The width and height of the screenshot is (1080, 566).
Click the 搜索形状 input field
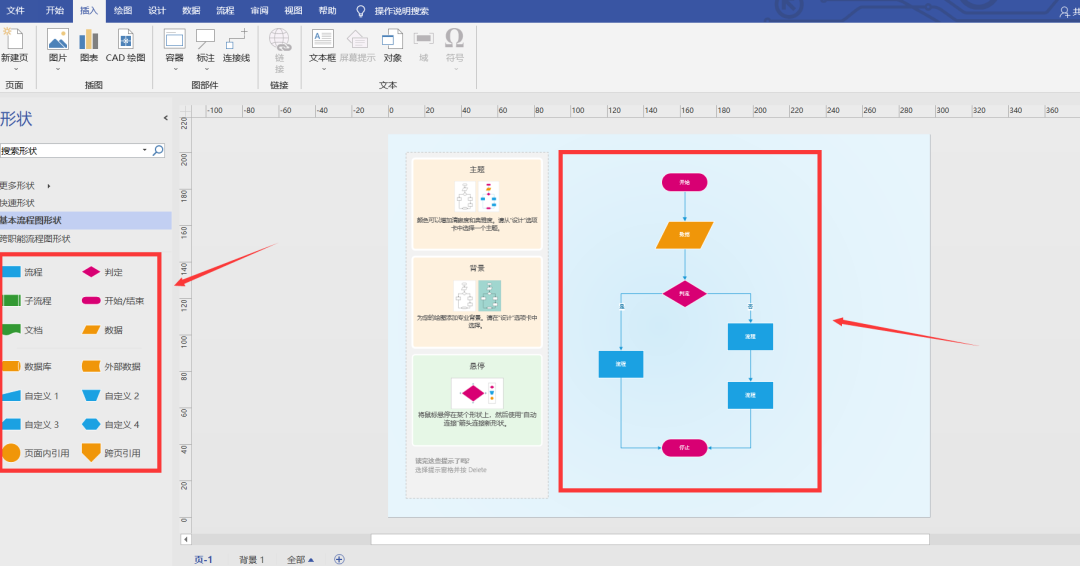tap(68, 151)
